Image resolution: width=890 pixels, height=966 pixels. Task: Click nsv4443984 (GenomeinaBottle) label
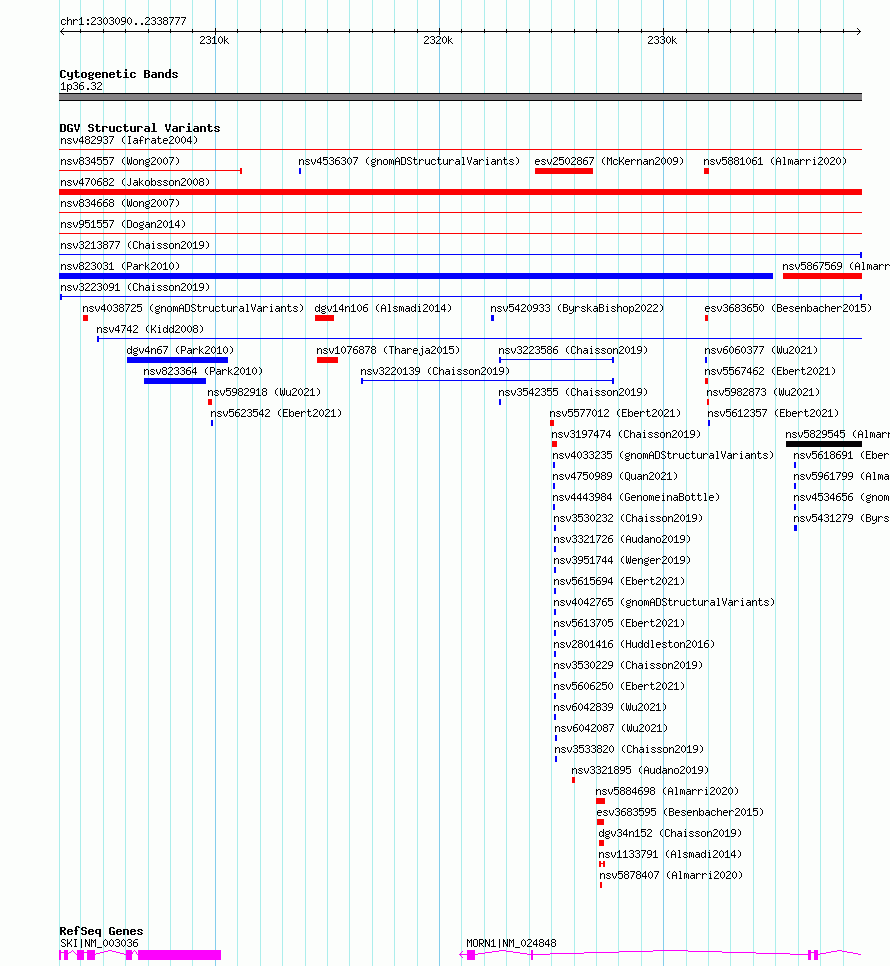(636, 497)
